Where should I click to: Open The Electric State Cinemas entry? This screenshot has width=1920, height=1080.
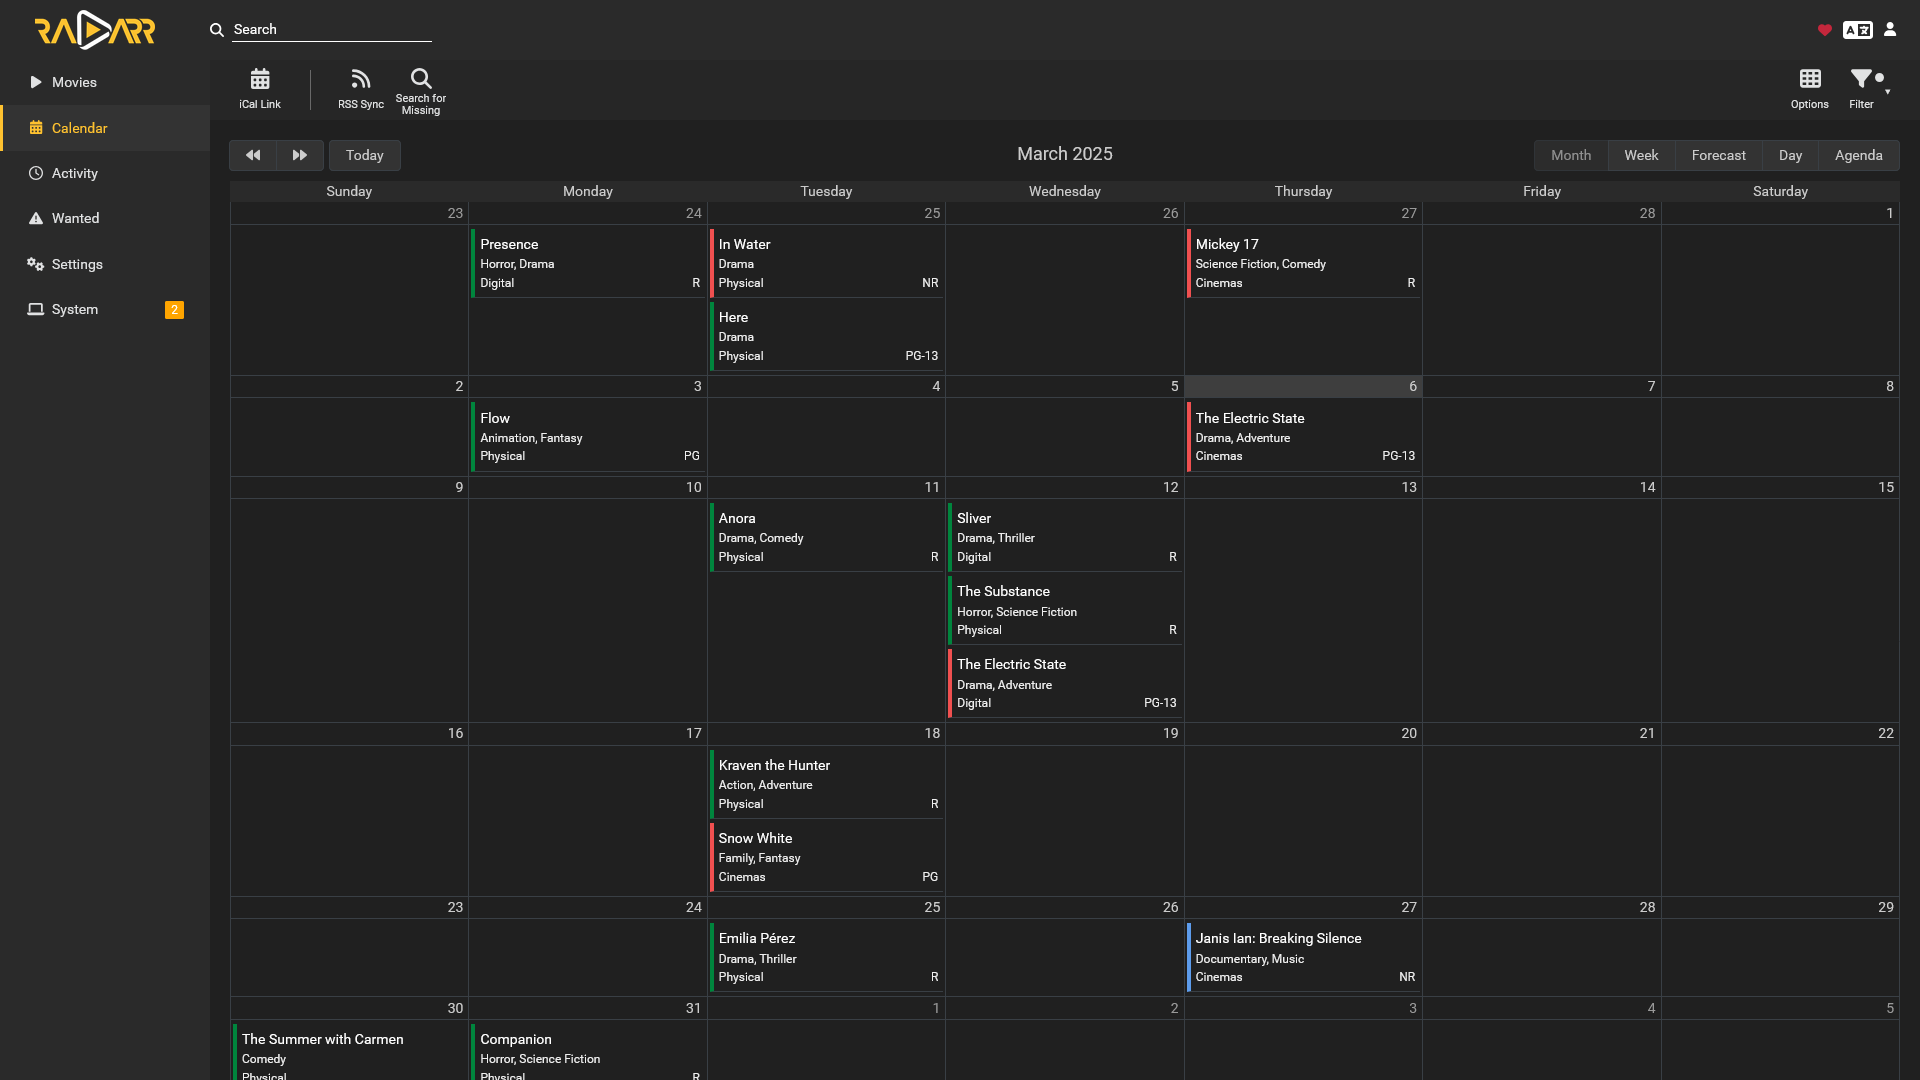[x=1304, y=437]
